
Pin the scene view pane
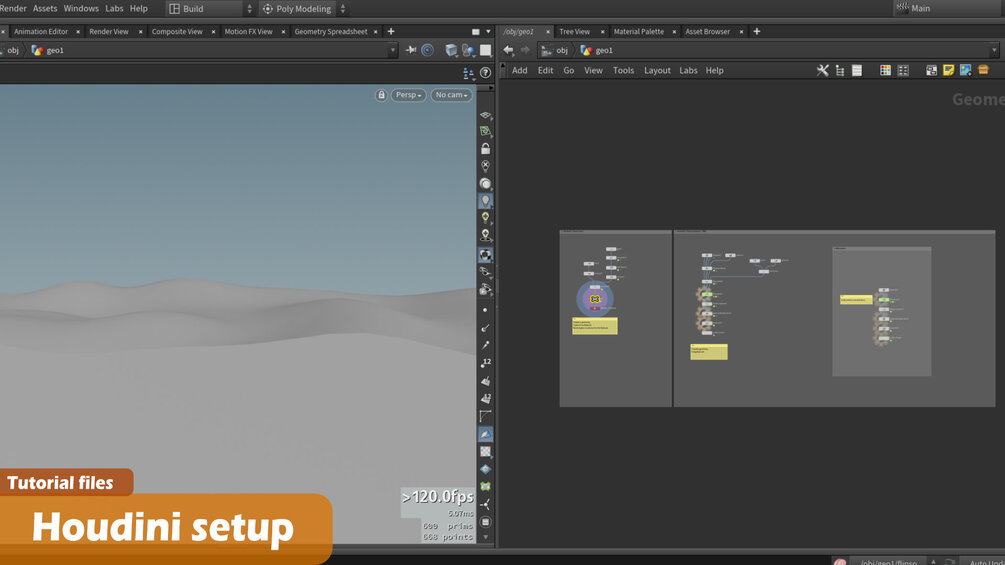411,50
